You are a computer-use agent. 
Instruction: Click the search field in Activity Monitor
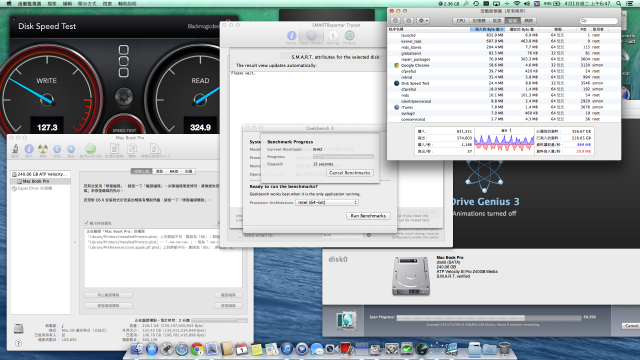pyautogui.click(x=598, y=20)
